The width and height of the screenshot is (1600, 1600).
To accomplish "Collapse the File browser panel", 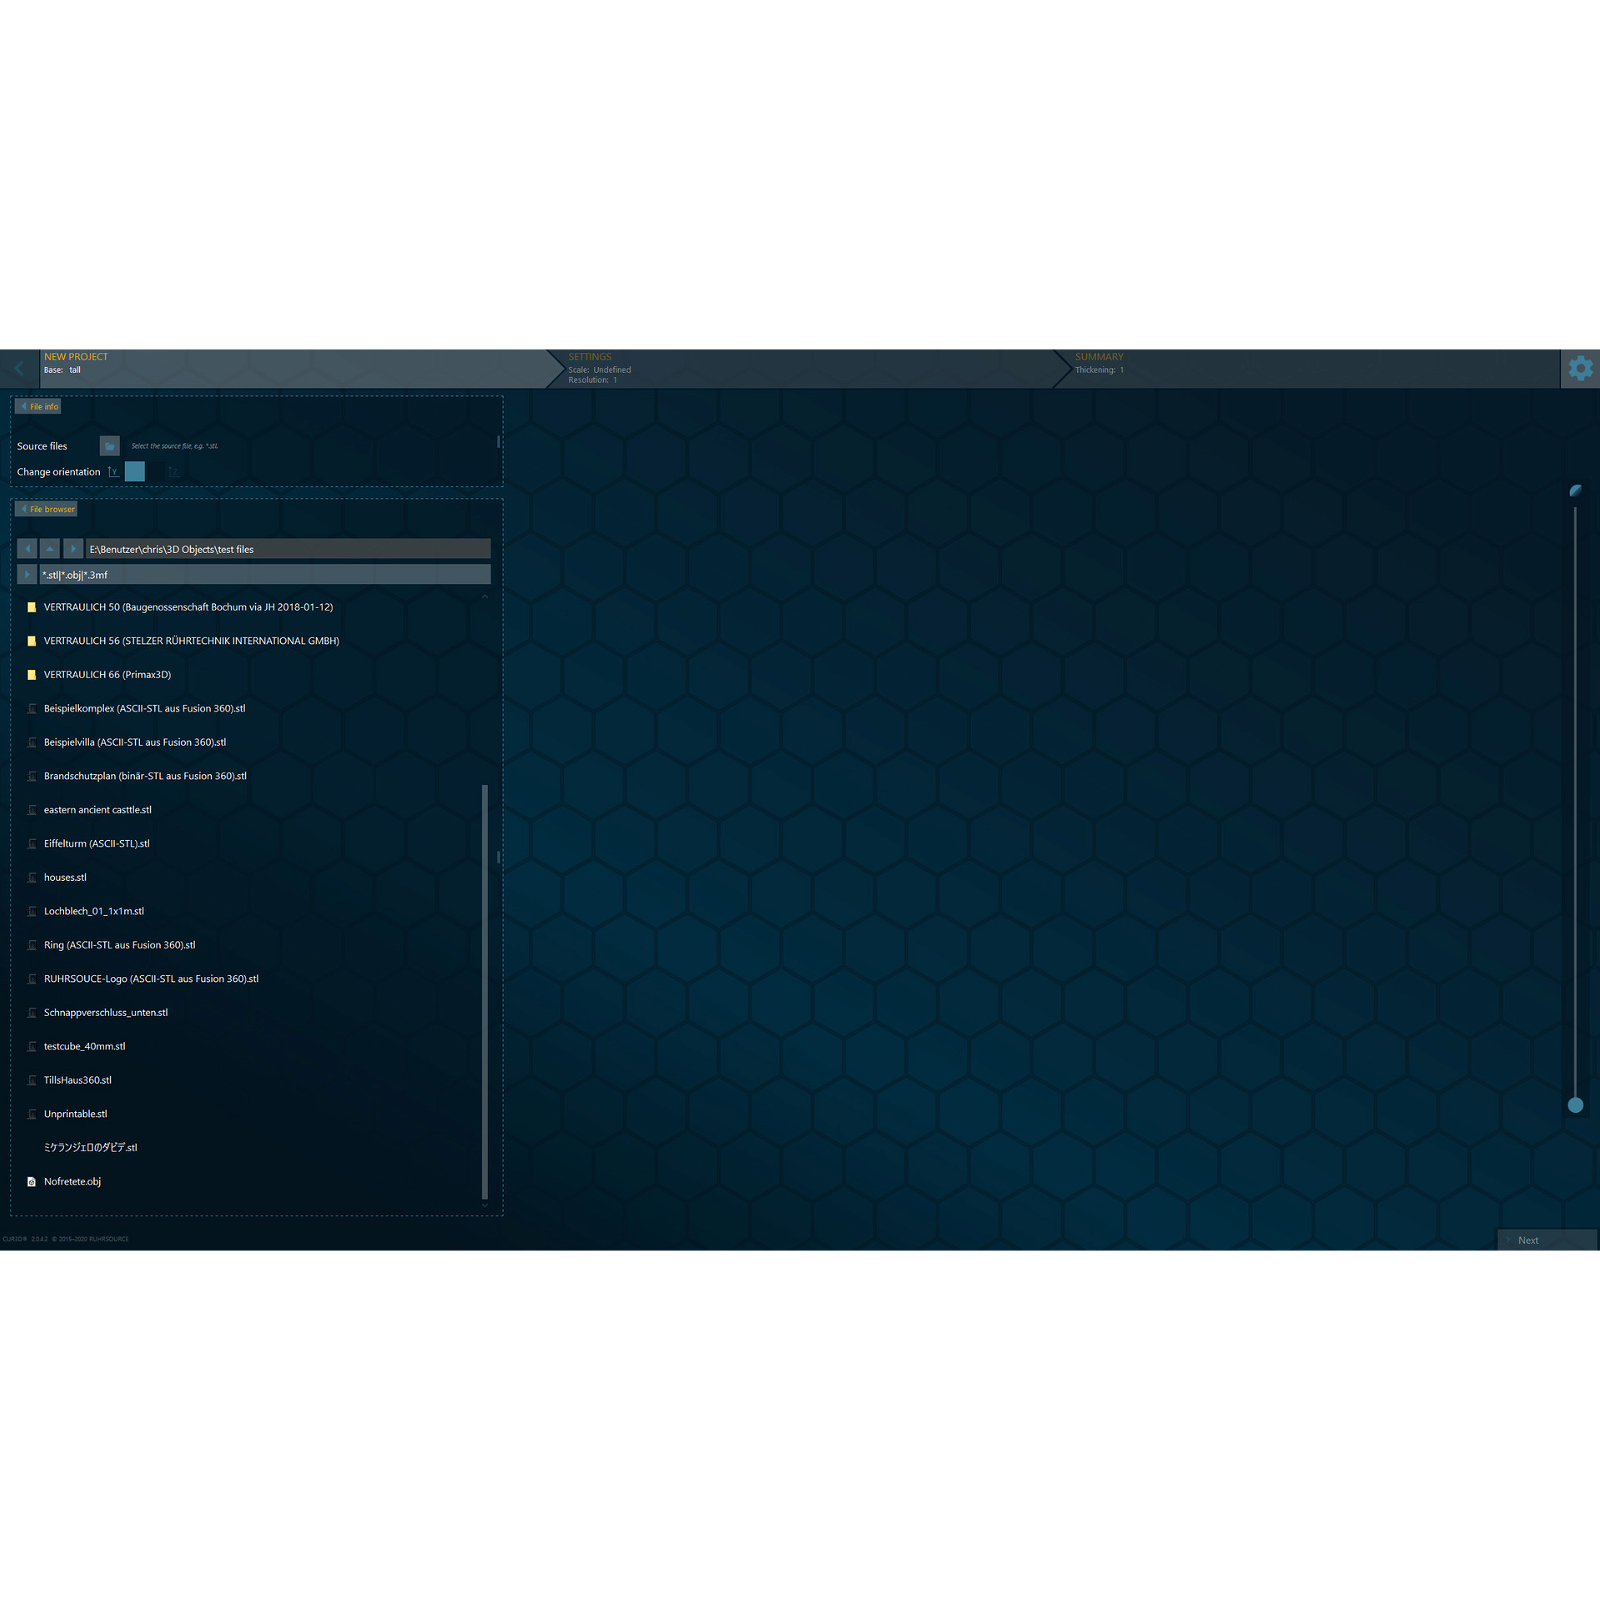I will (45, 508).
